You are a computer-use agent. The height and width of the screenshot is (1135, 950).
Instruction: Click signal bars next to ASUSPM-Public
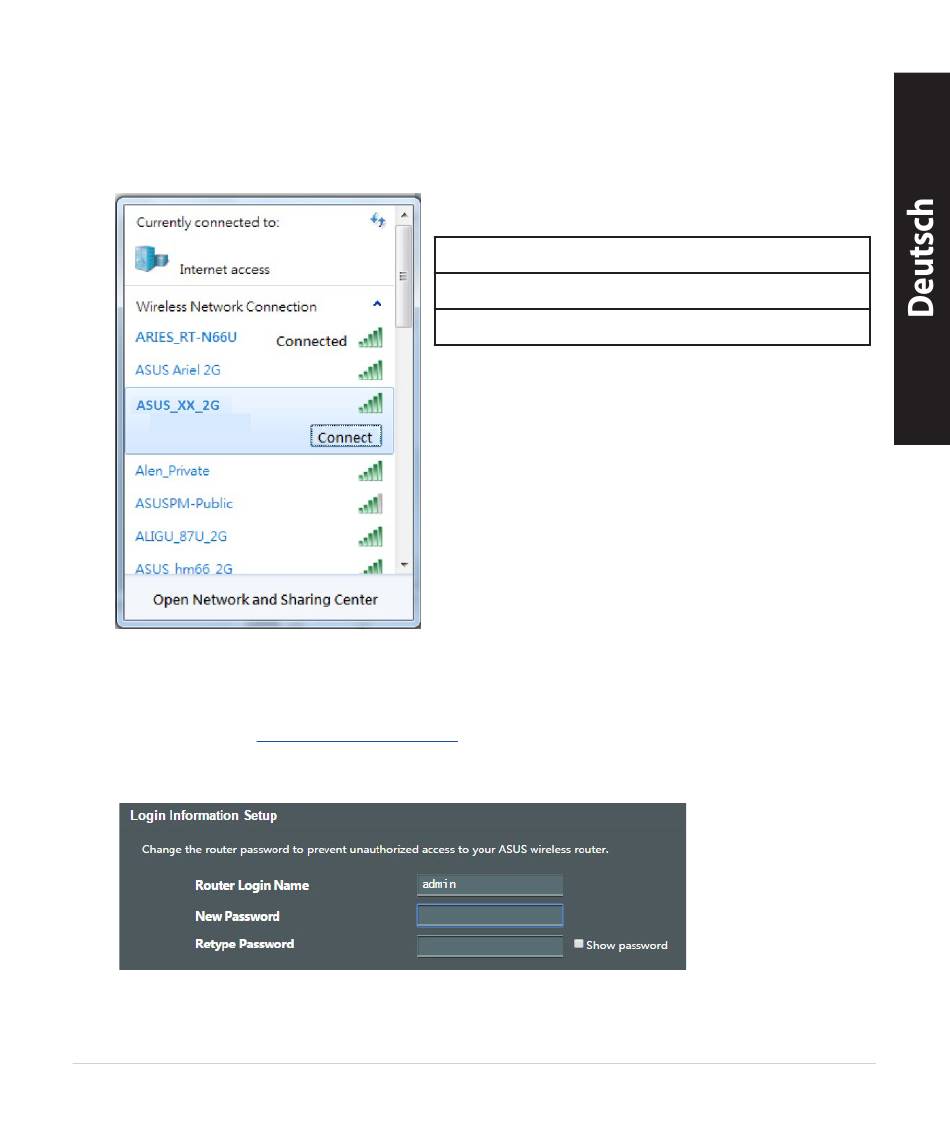pos(370,504)
